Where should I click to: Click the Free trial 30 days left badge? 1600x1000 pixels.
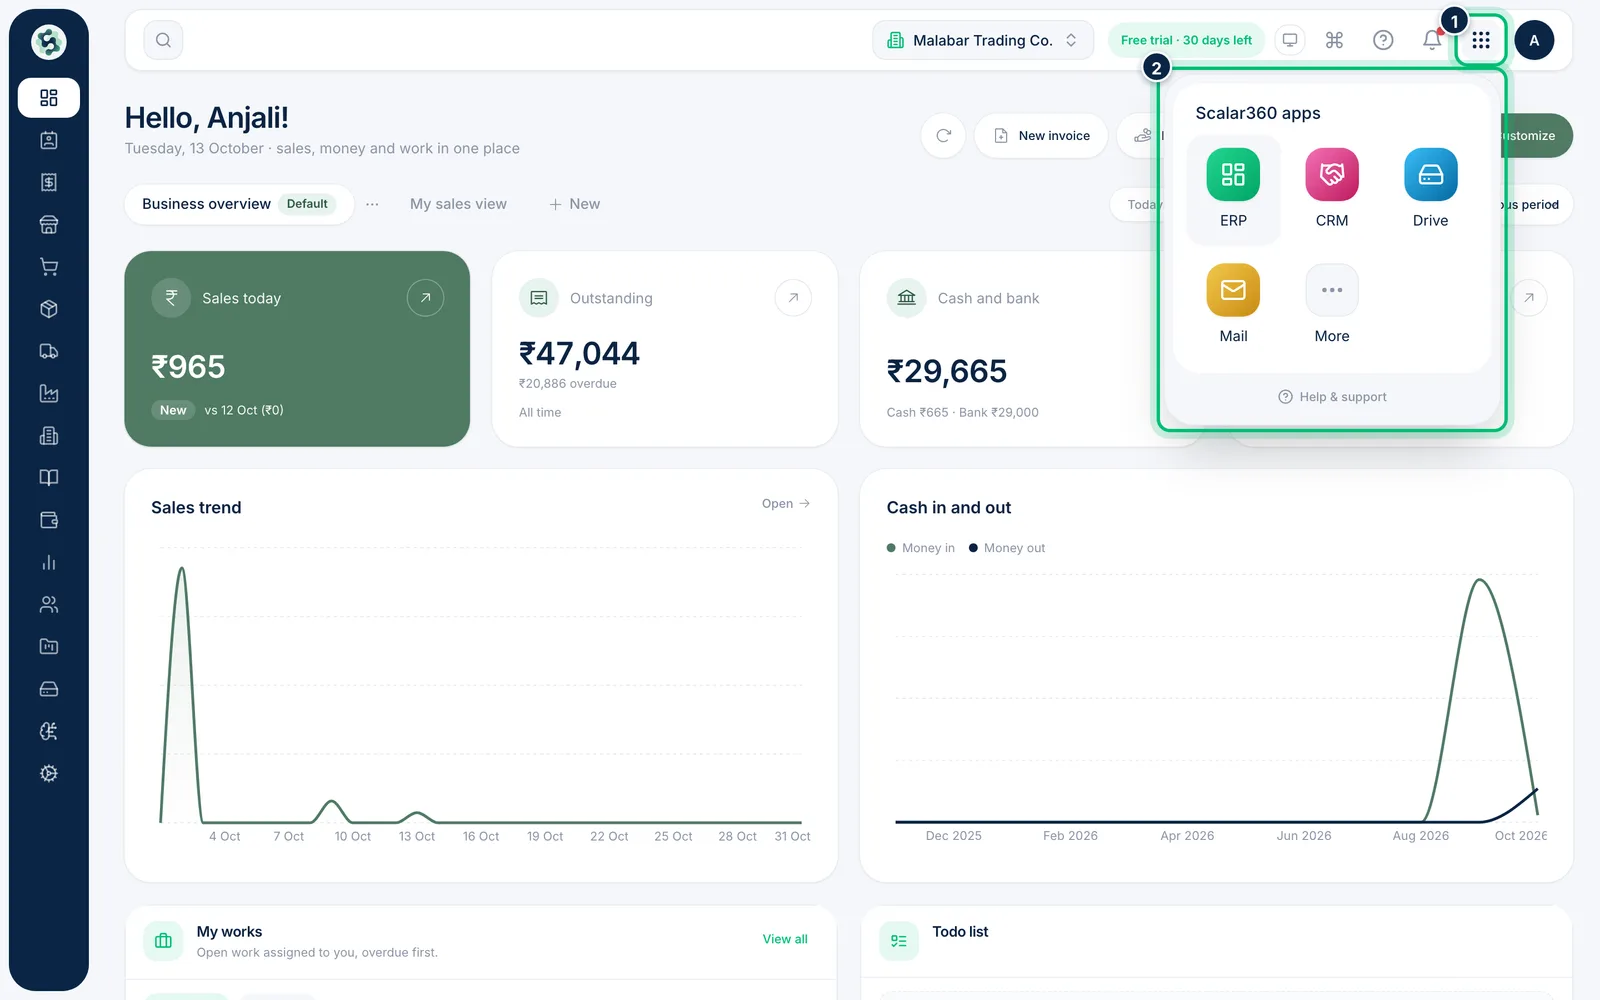tap(1186, 40)
